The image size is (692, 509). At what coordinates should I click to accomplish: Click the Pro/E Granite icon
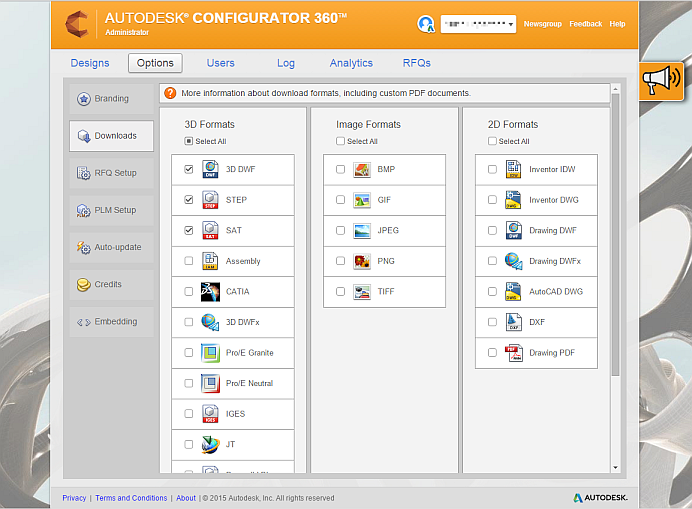(211, 353)
